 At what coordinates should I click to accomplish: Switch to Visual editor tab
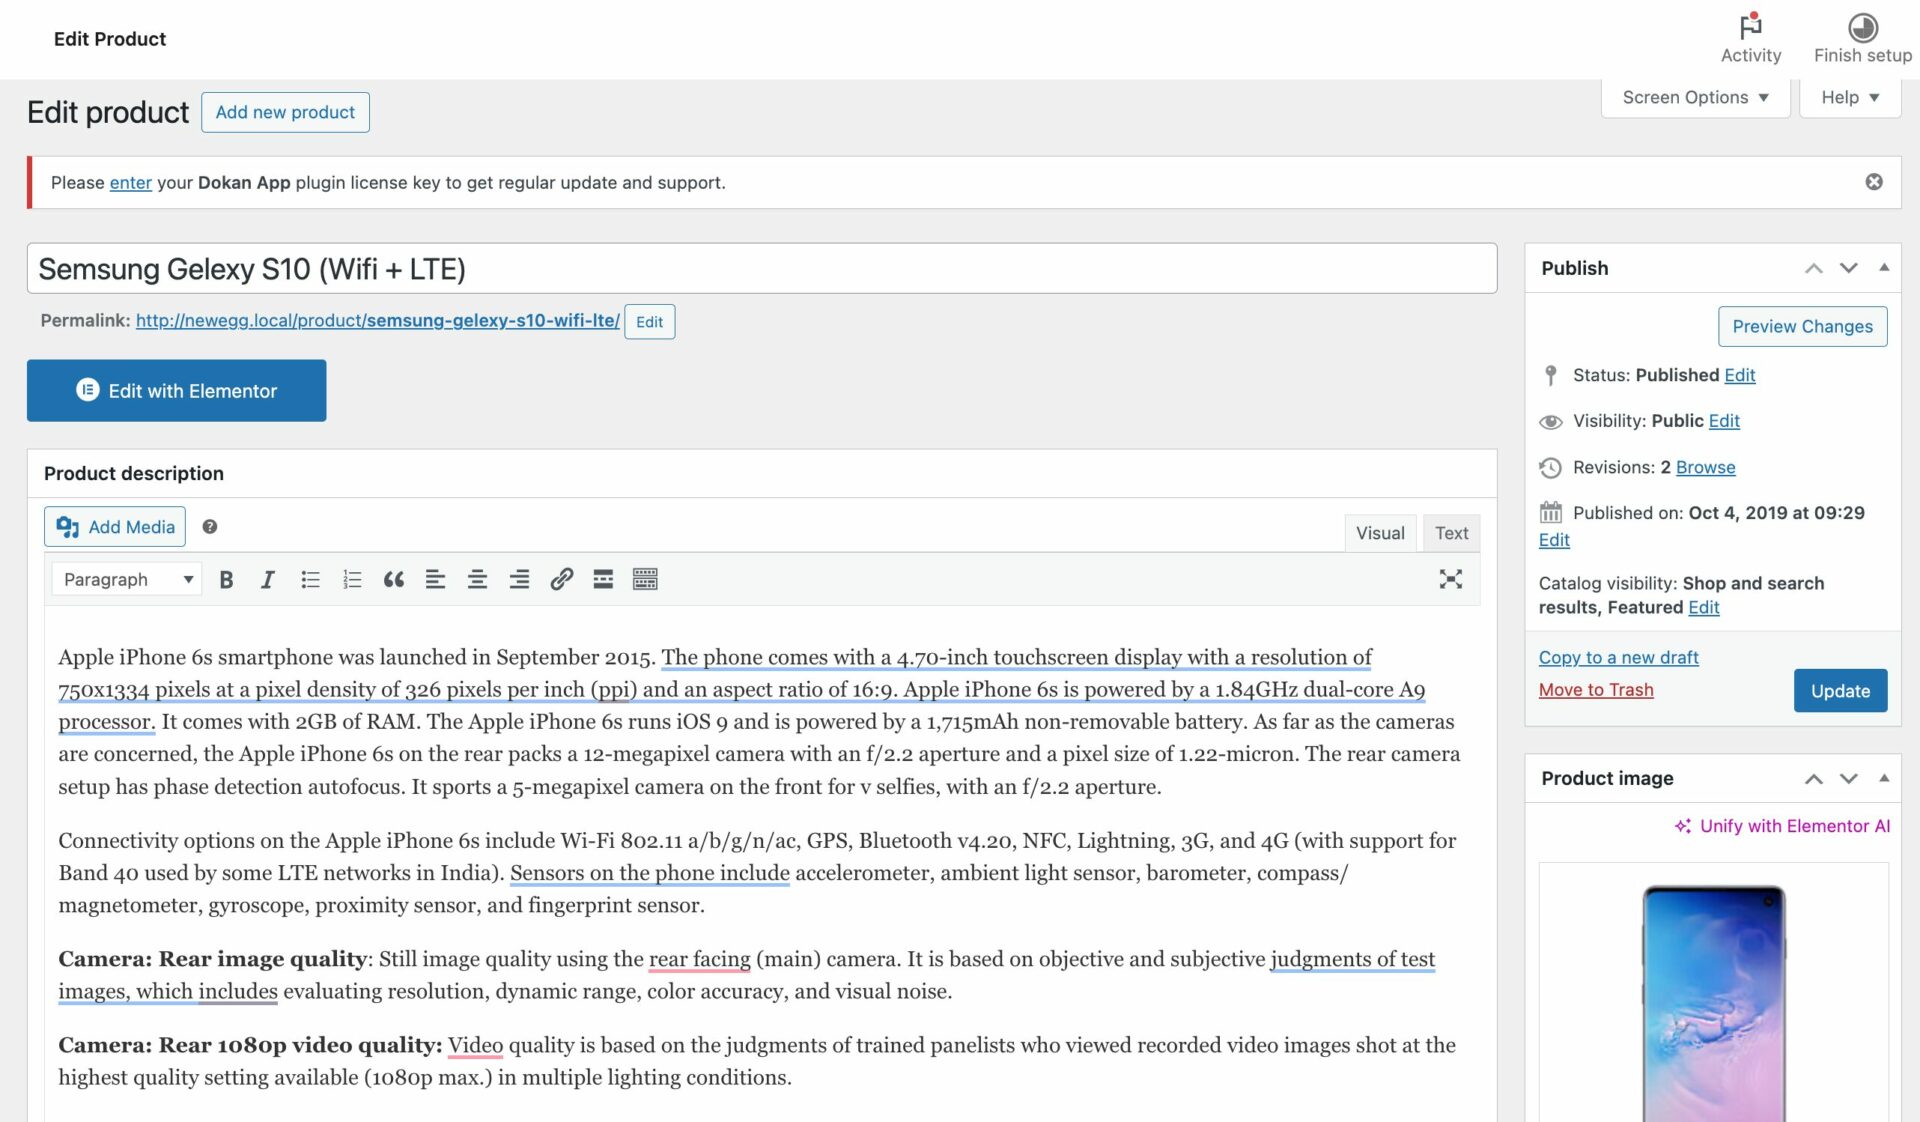tap(1379, 533)
